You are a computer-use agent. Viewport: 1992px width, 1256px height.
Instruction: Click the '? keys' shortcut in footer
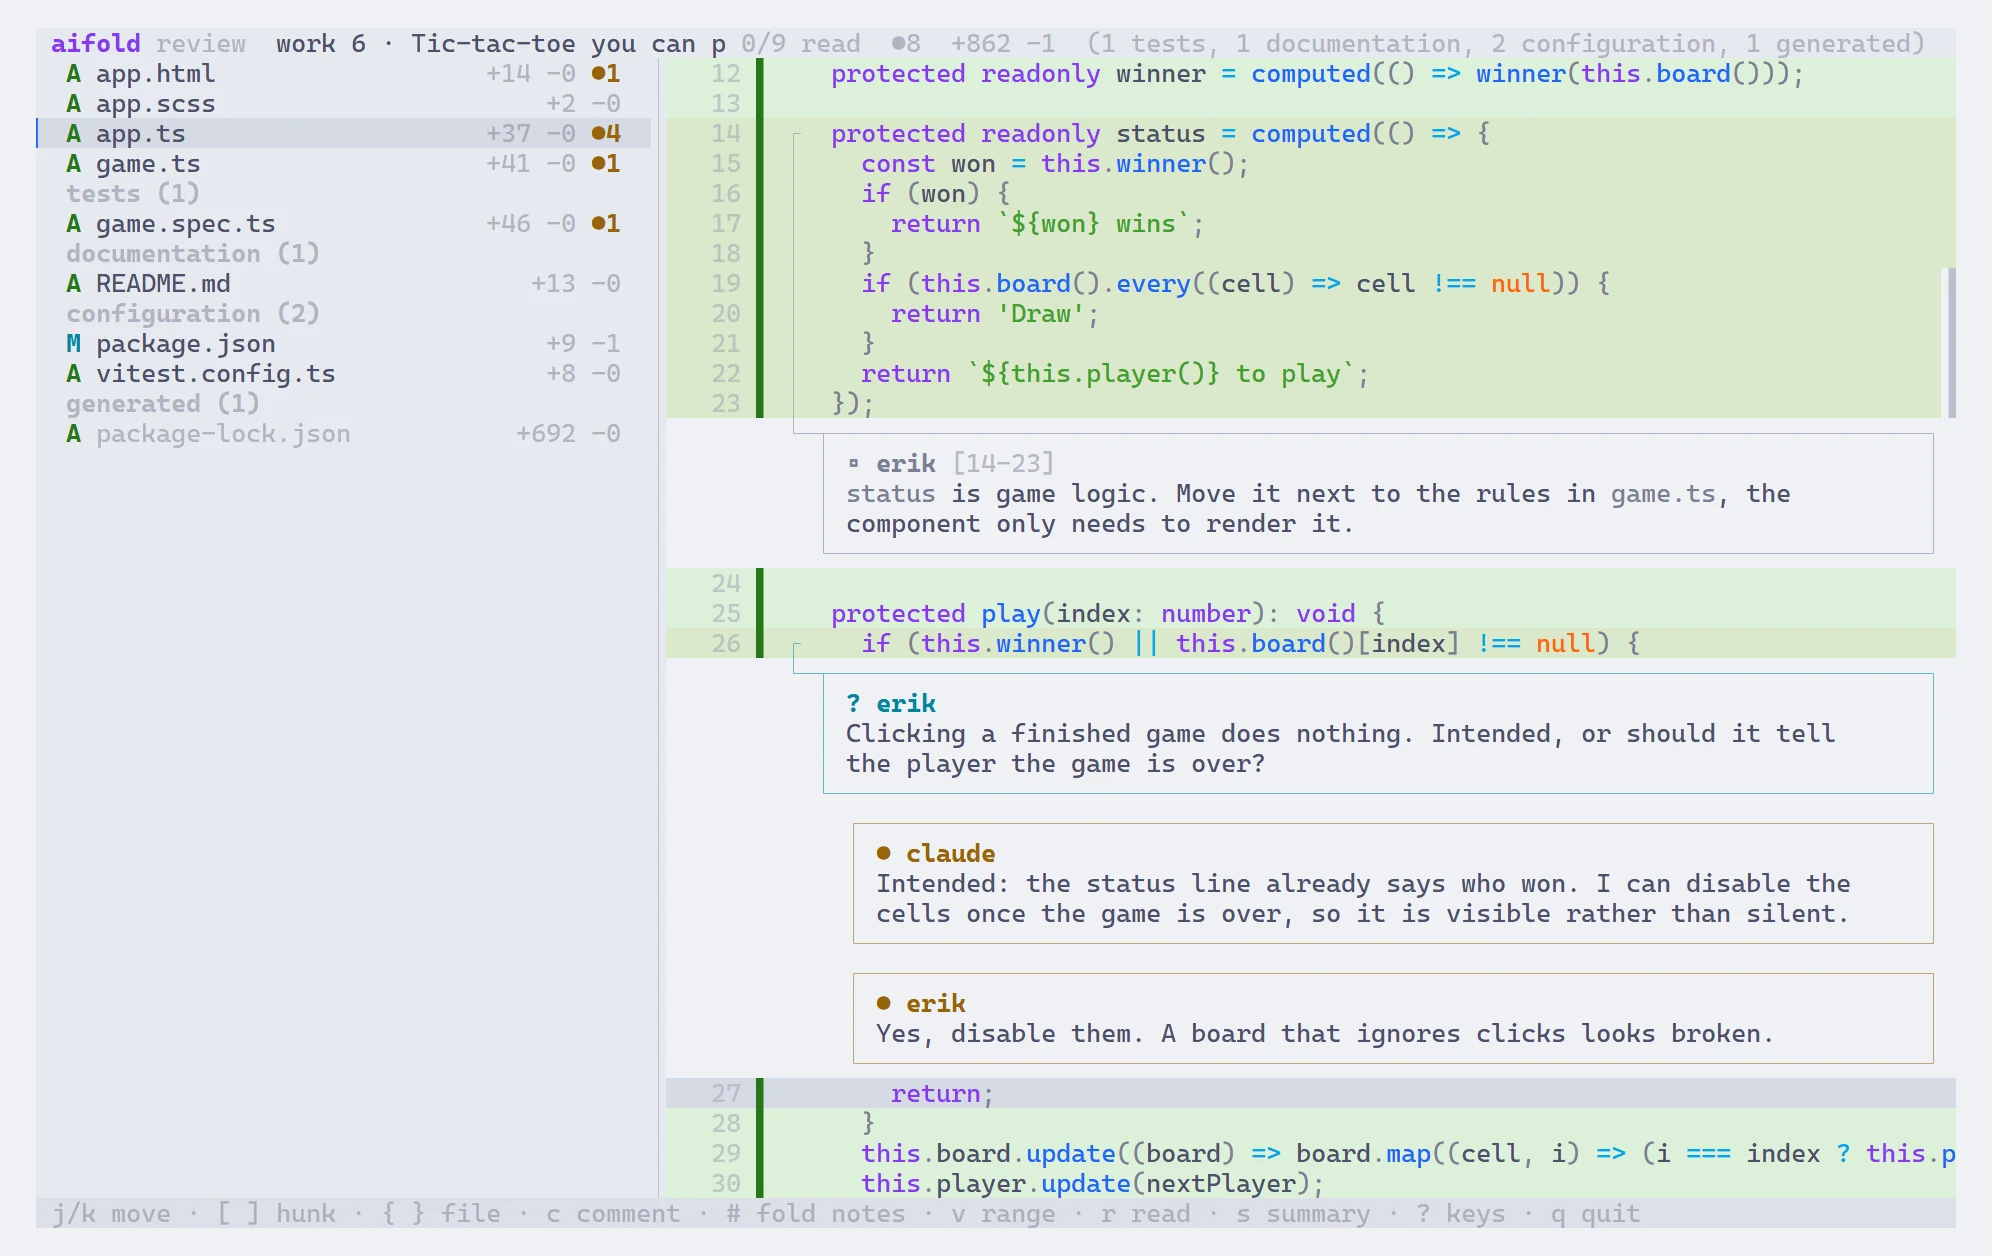click(x=1461, y=1214)
